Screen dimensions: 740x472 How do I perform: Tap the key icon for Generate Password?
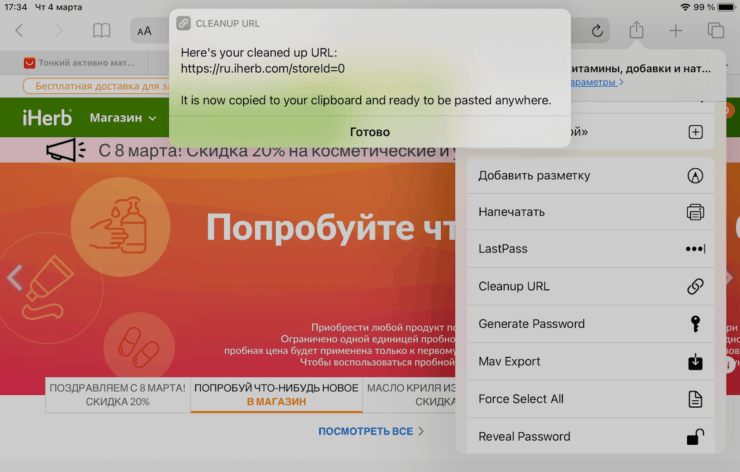pos(695,324)
